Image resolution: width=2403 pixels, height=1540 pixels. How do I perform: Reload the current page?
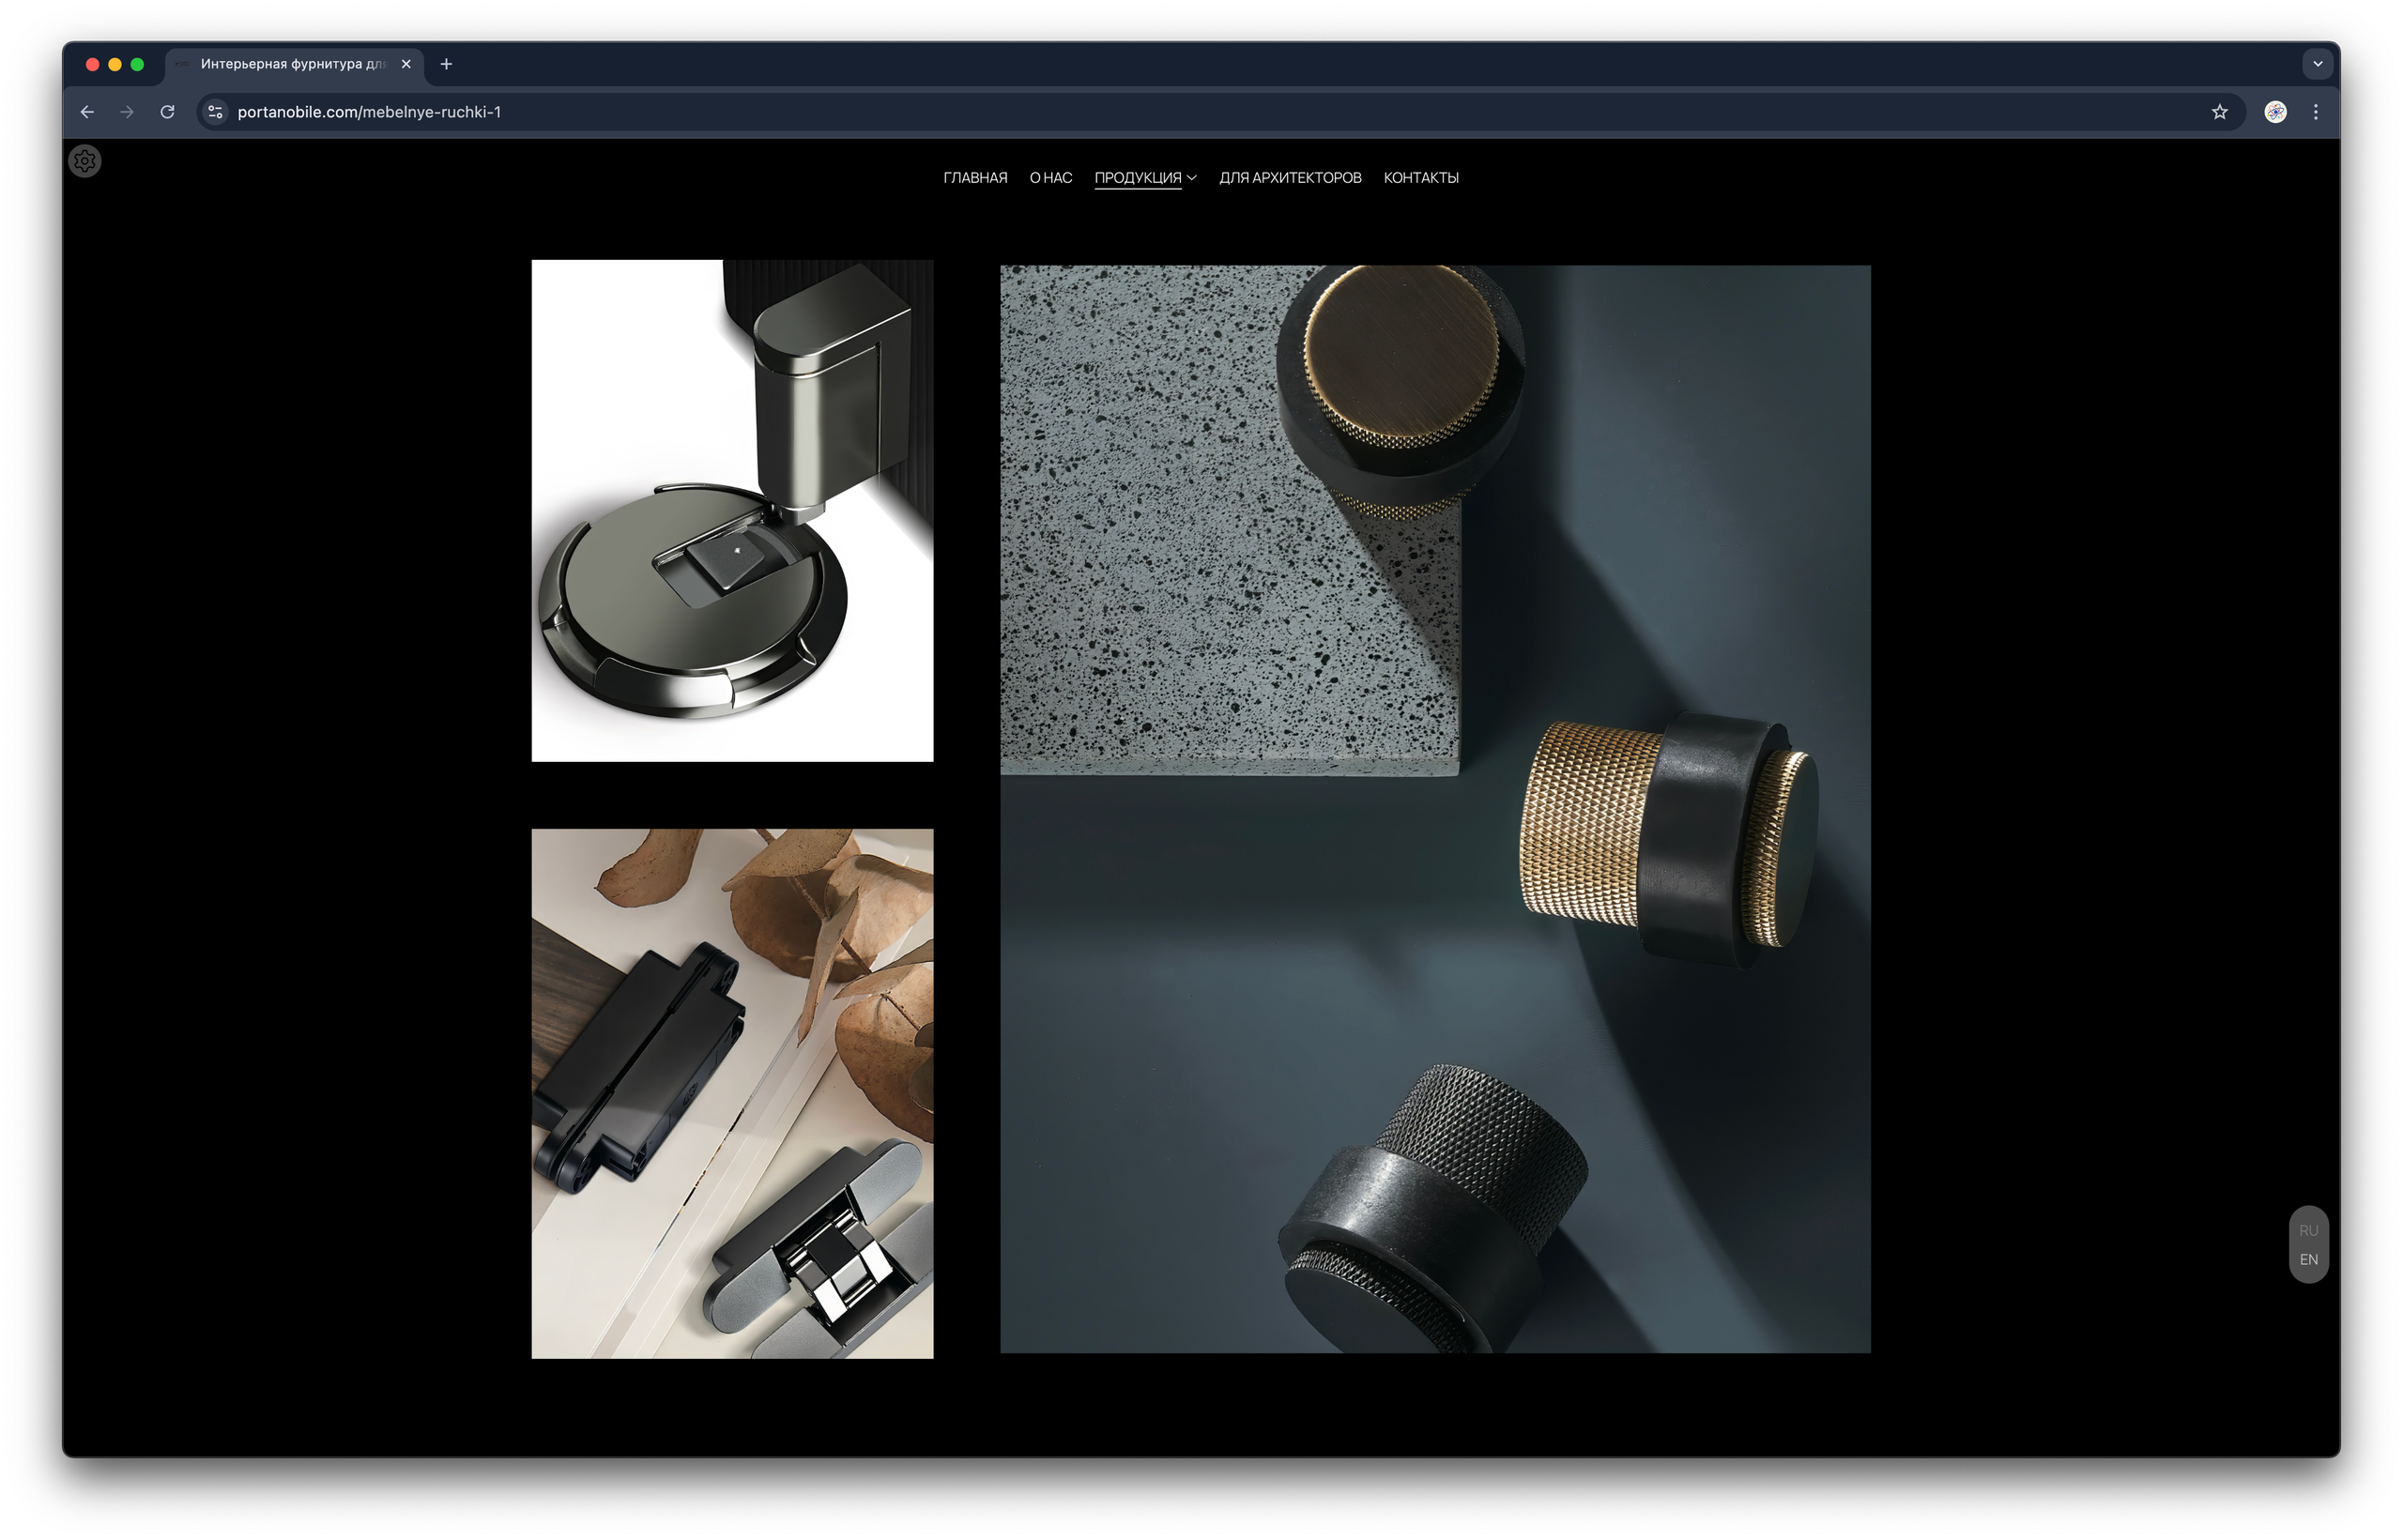point(167,112)
